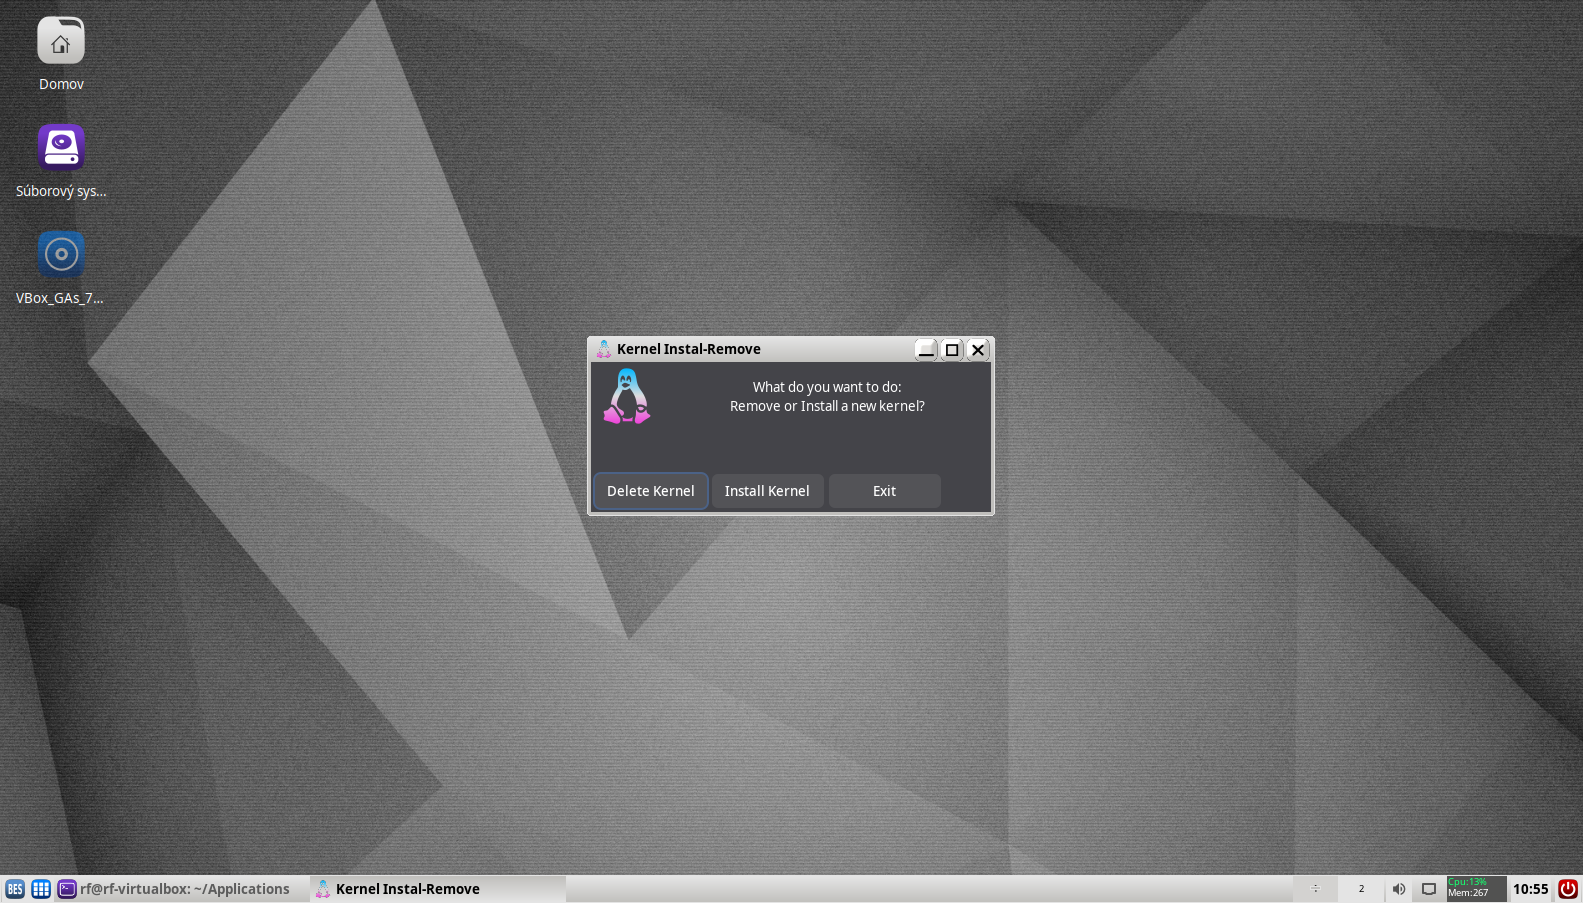Choose Install Kernel in the dialog

pos(767,491)
